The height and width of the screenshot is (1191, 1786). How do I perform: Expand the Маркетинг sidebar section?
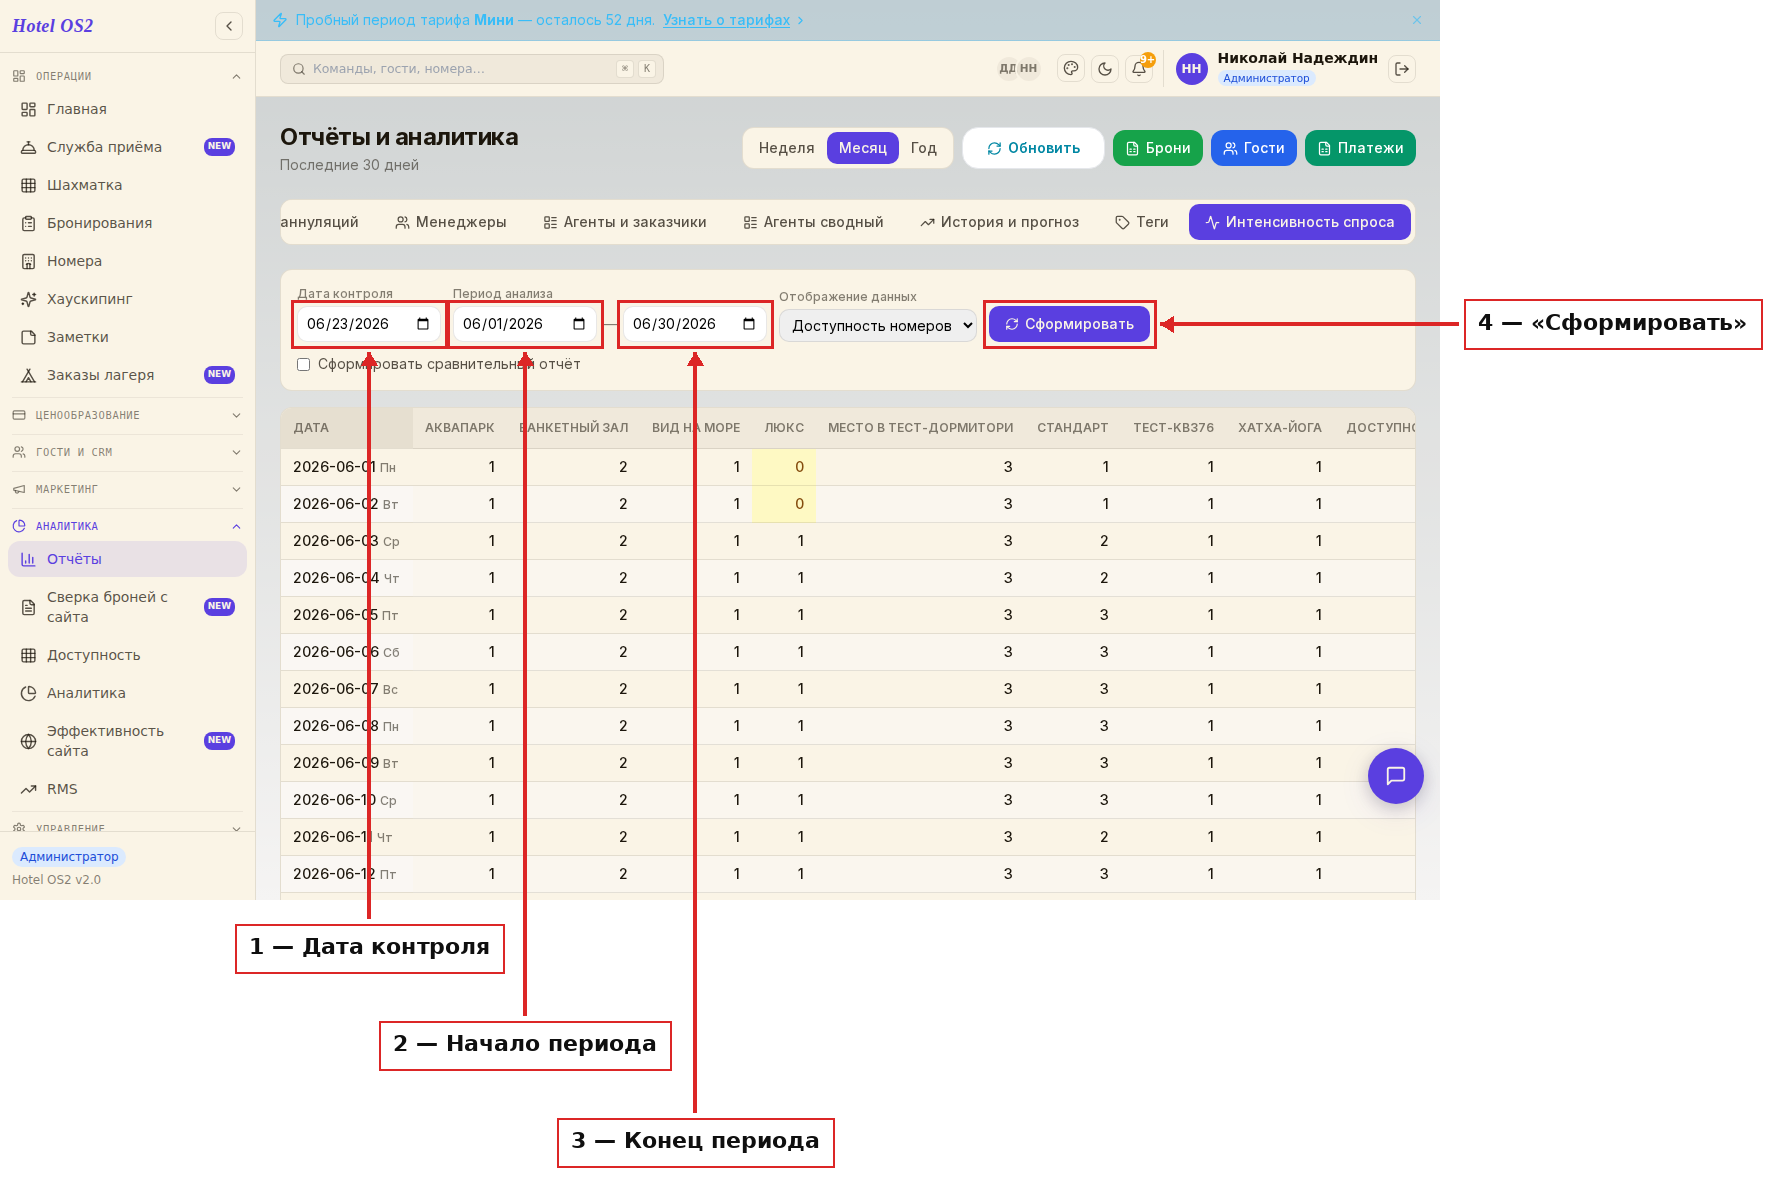click(x=127, y=489)
